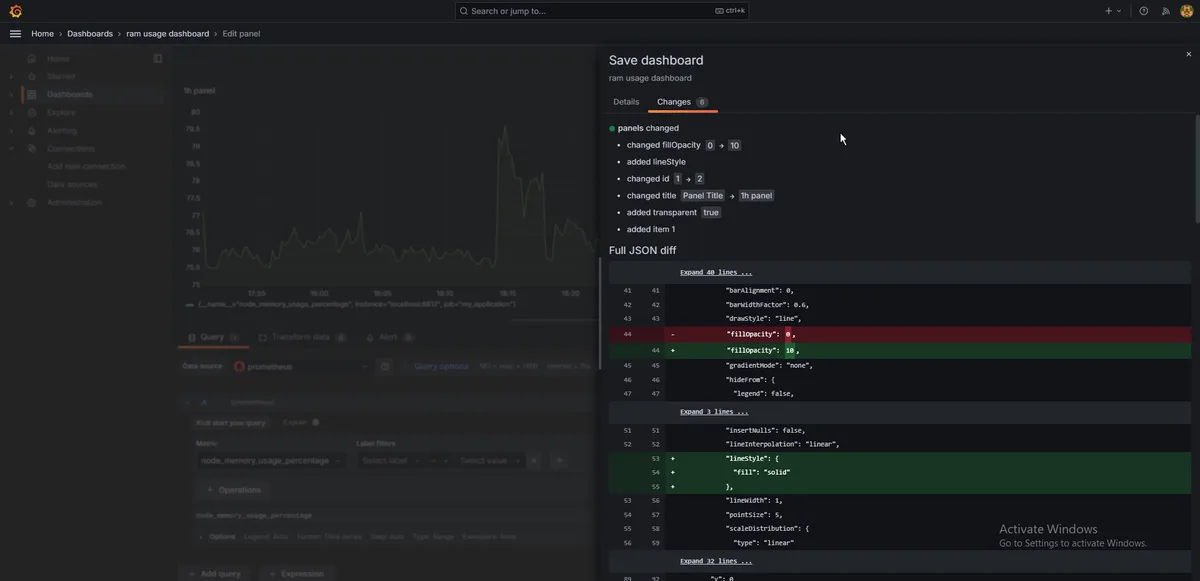This screenshot has height=581, width=1200.
Task: Open the plus New dropdown in header
Action: tap(1113, 11)
